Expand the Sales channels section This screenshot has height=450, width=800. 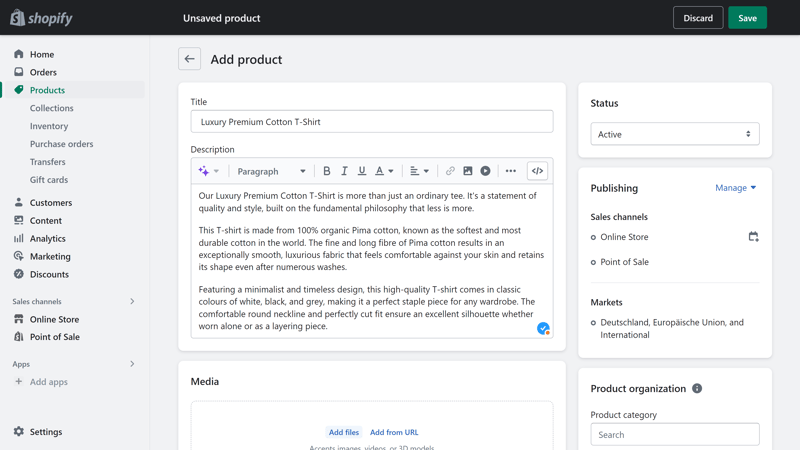pos(132,302)
